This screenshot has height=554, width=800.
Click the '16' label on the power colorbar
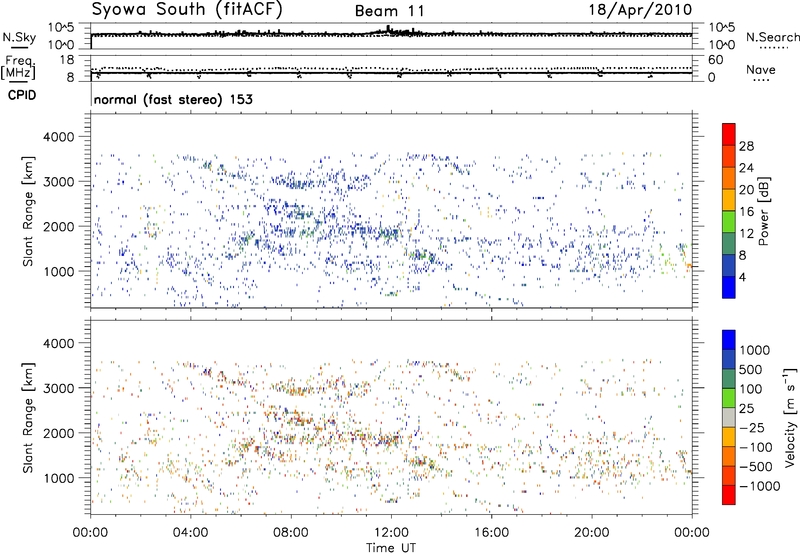tap(746, 212)
